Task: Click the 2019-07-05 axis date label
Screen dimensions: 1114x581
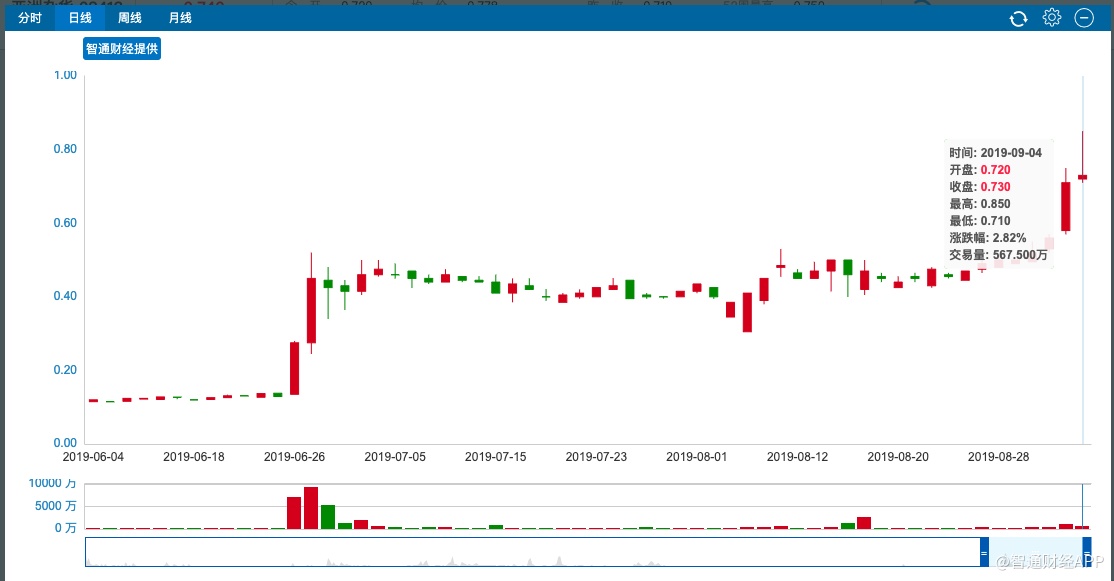Action: click(395, 457)
